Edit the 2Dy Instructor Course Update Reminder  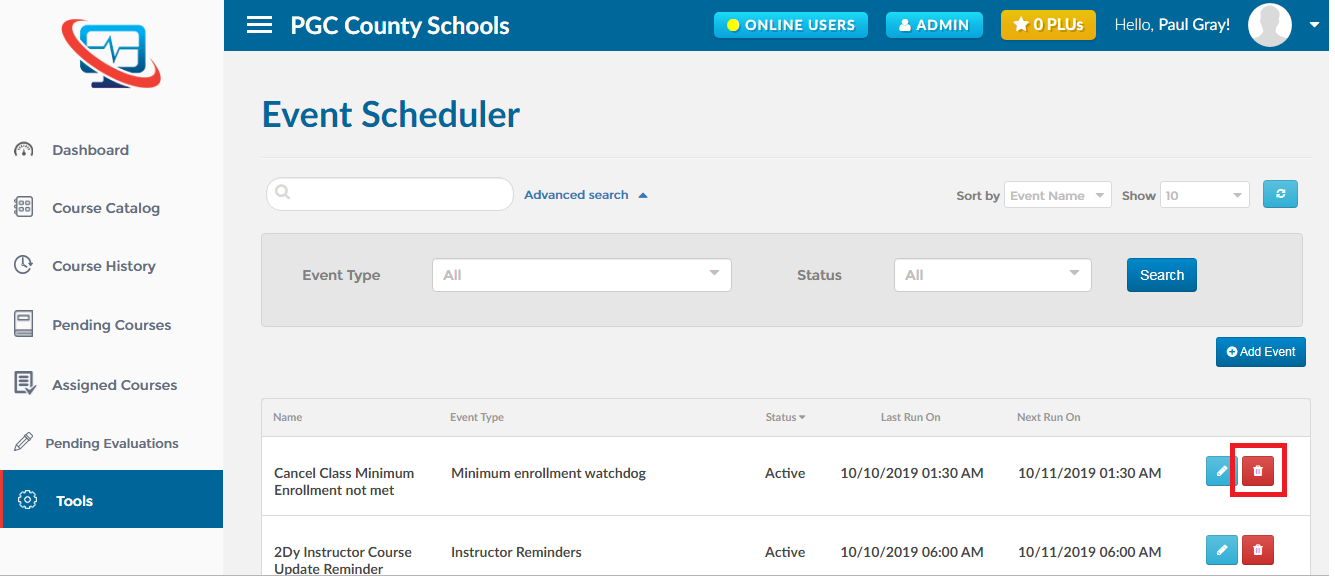(1222, 550)
